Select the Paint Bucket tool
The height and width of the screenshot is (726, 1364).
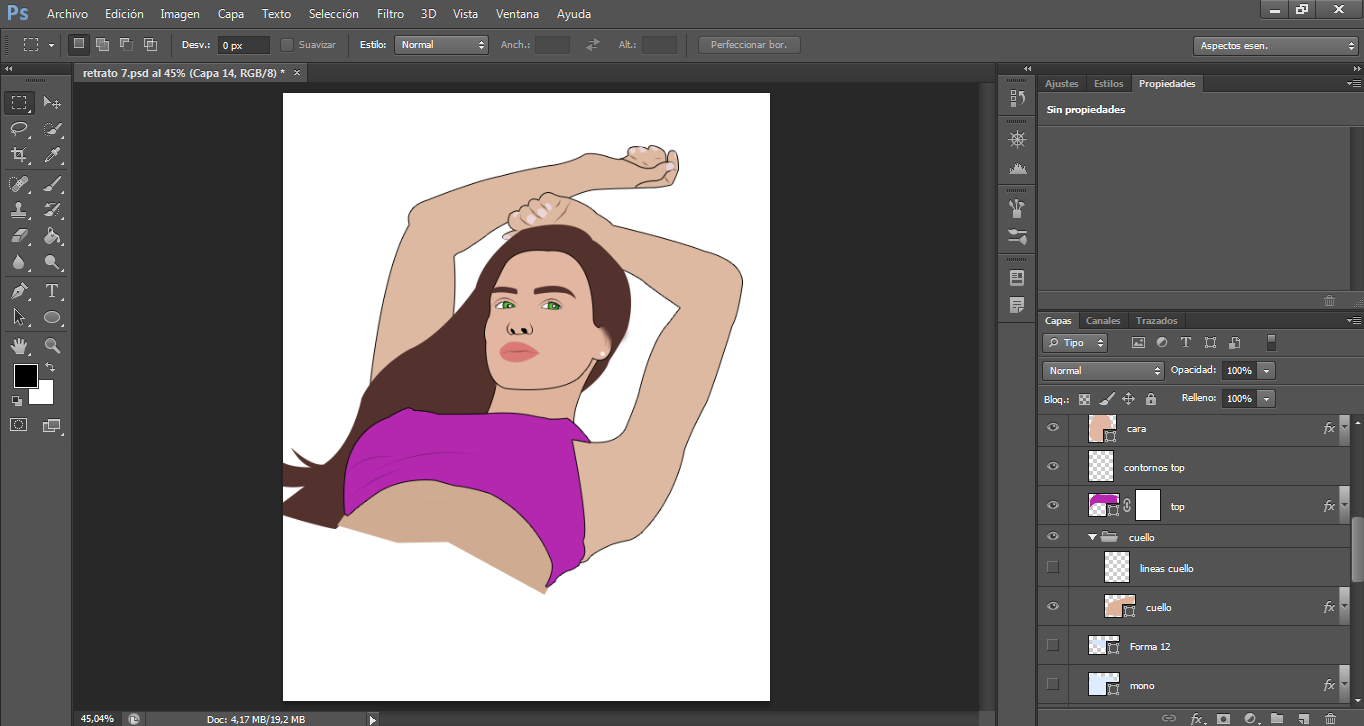point(53,236)
